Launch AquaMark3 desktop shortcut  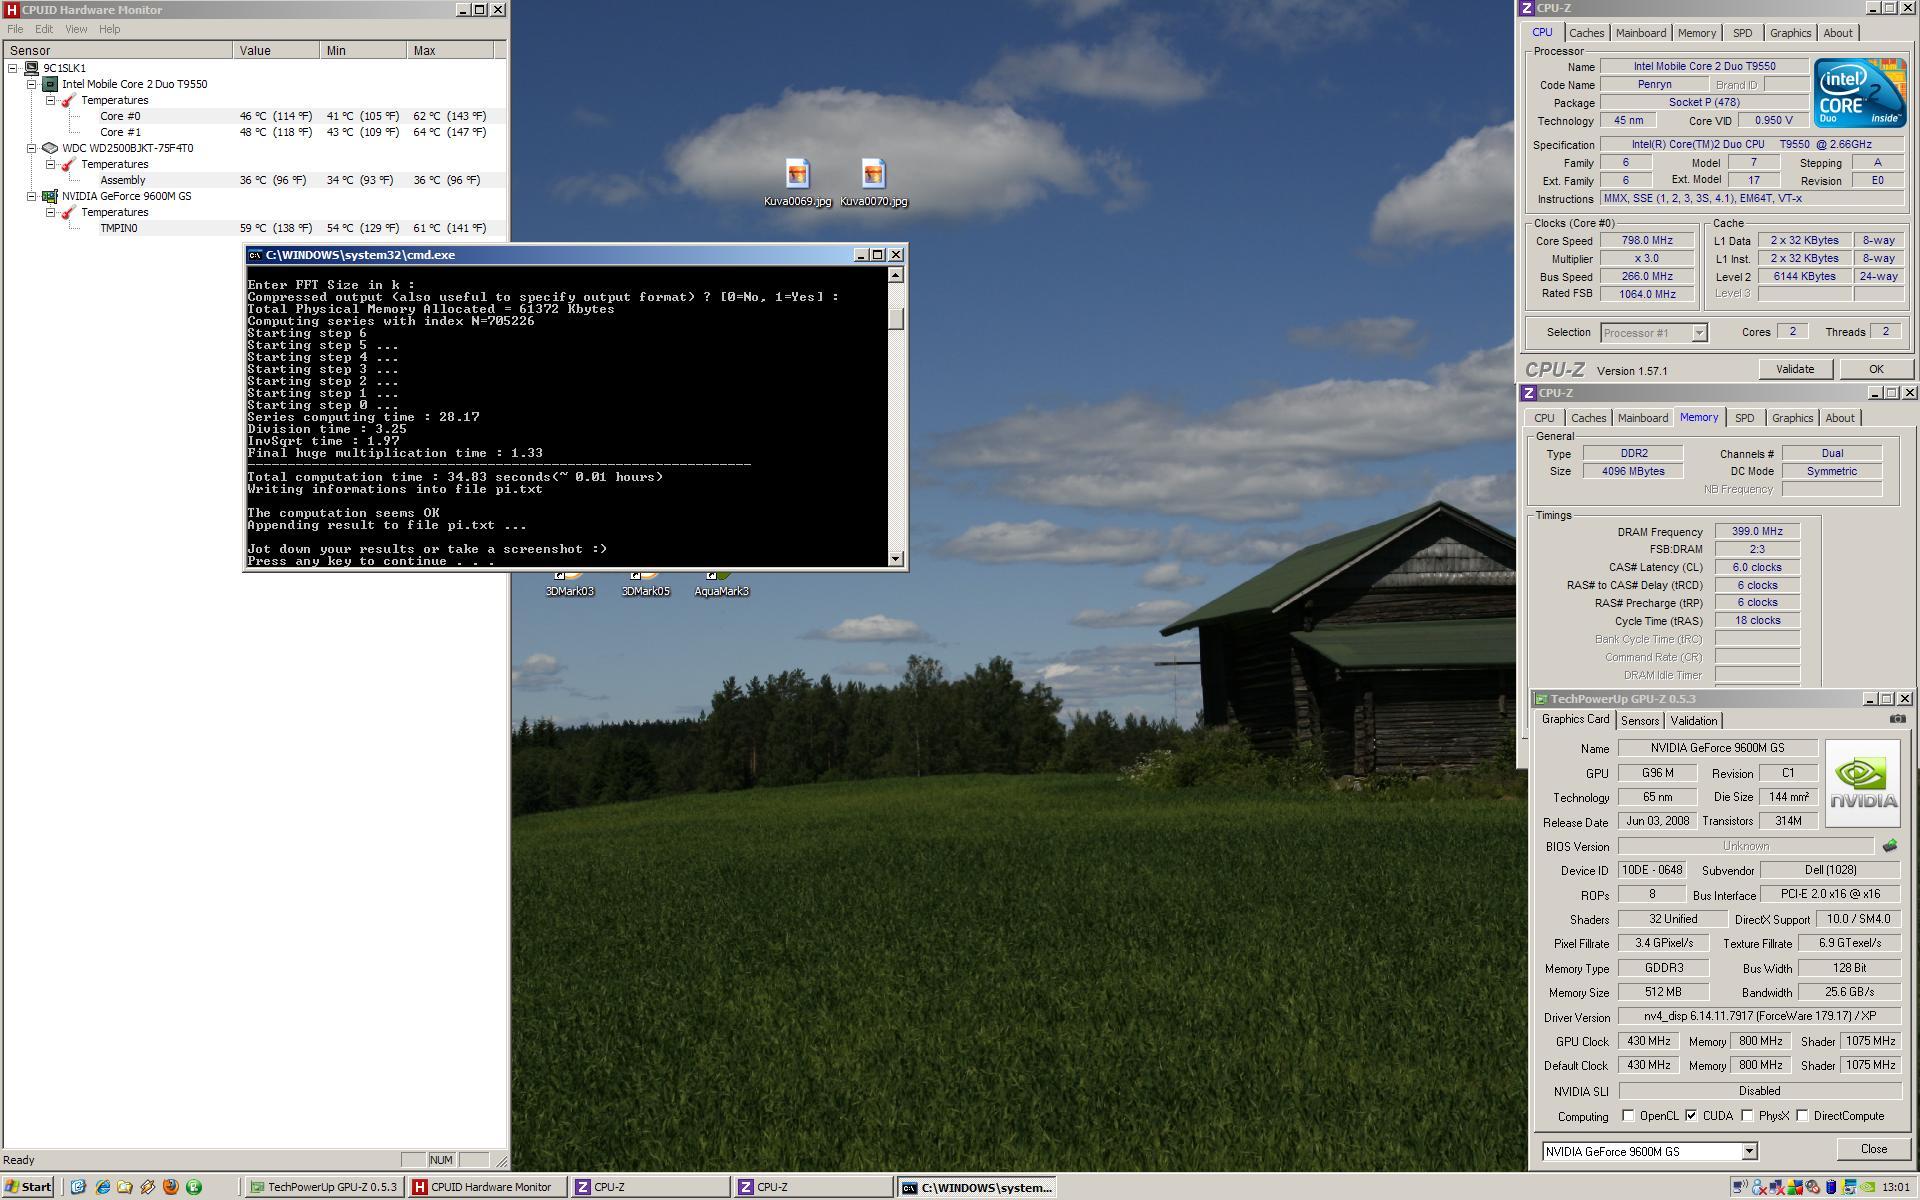721,584
